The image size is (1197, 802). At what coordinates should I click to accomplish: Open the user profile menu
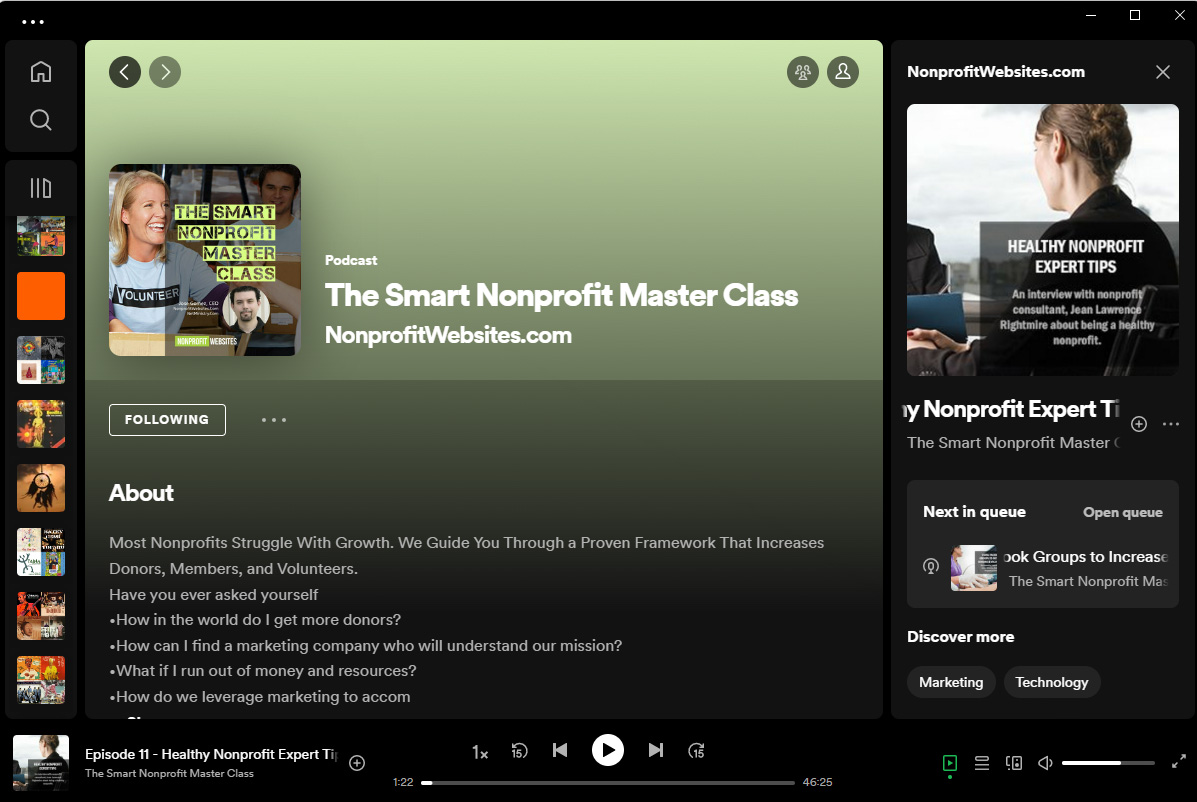[843, 72]
